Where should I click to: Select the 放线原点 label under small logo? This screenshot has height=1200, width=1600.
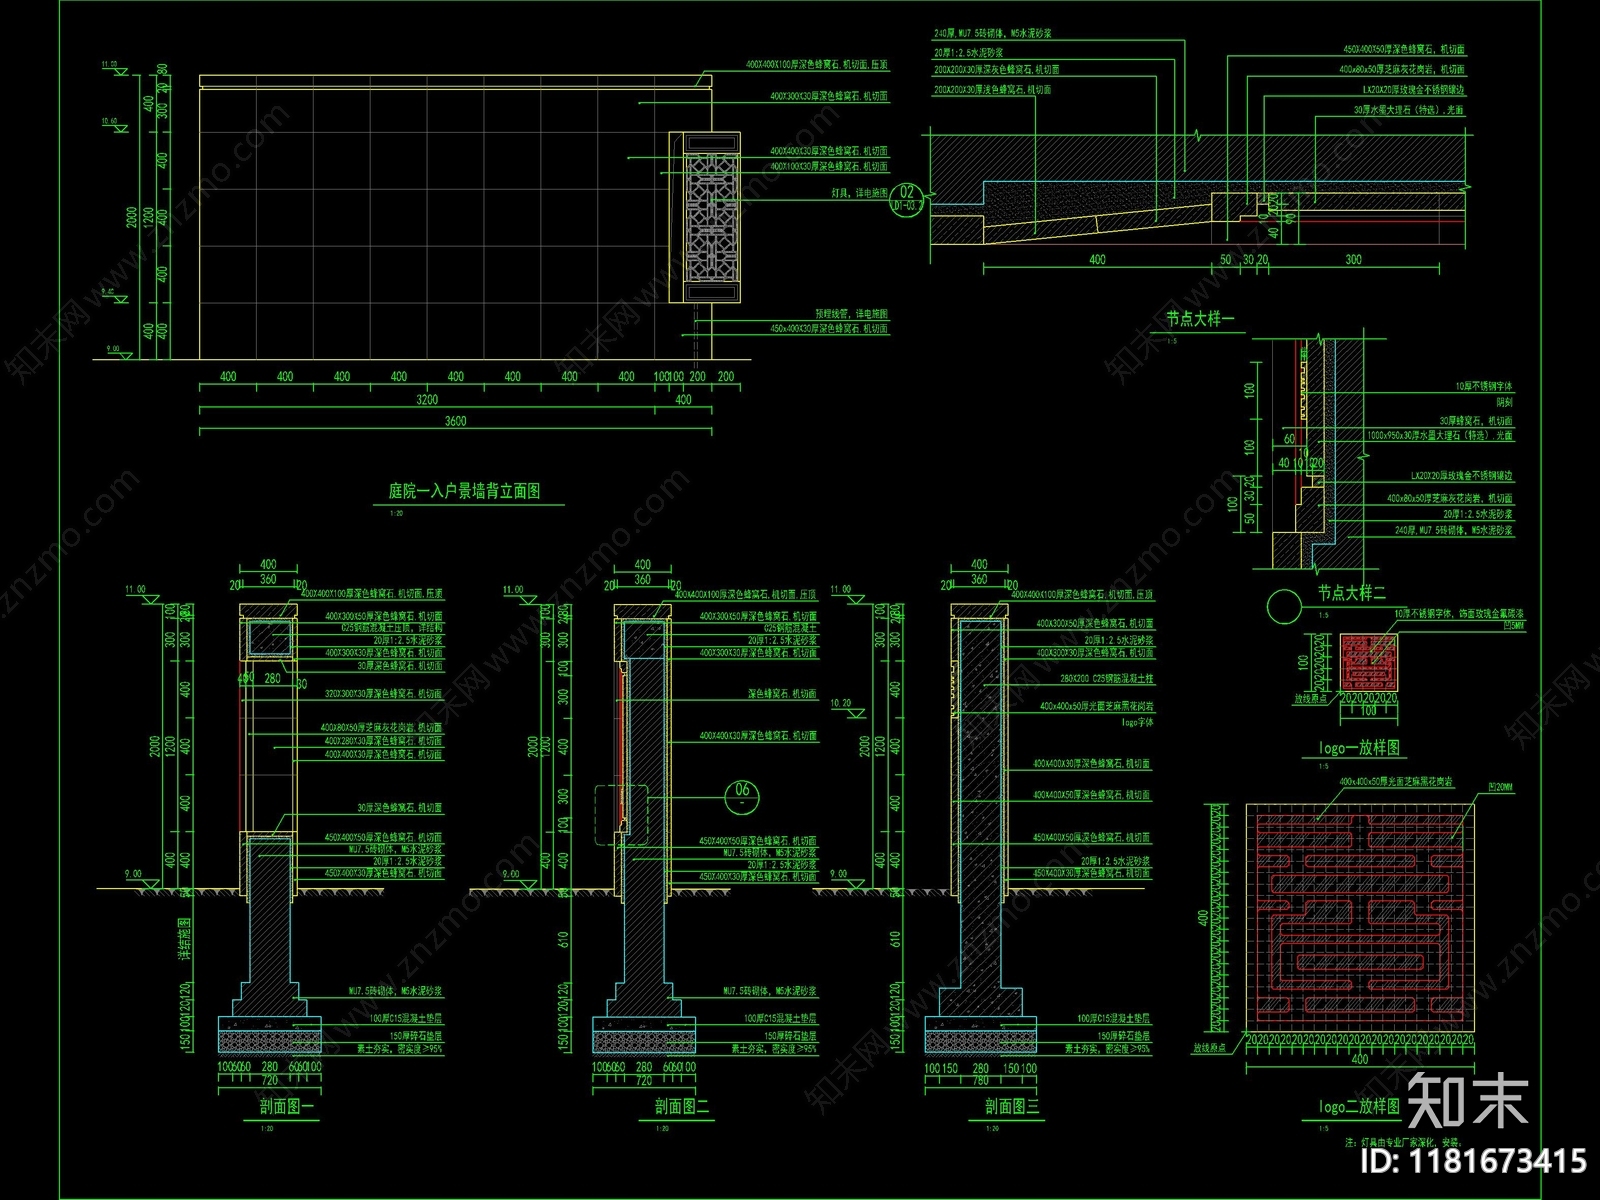[x=1312, y=699]
